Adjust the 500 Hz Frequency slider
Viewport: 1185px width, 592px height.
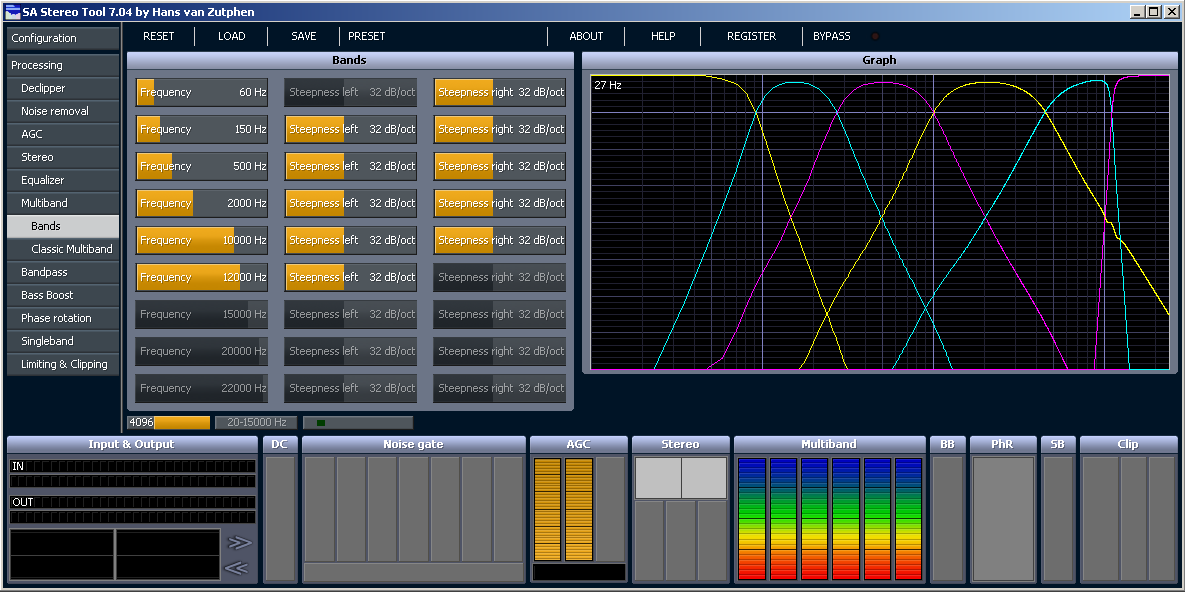click(202, 166)
